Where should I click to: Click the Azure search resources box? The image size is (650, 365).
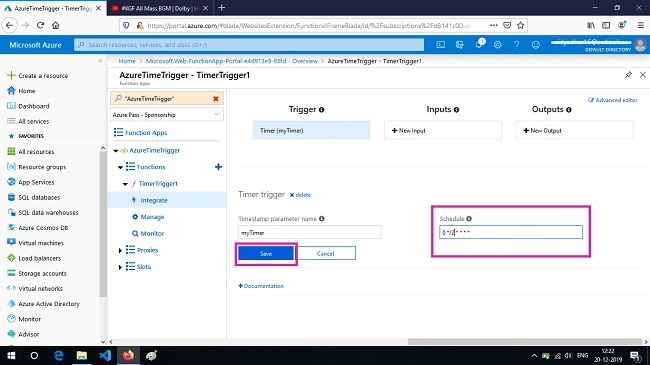point(249,44)
